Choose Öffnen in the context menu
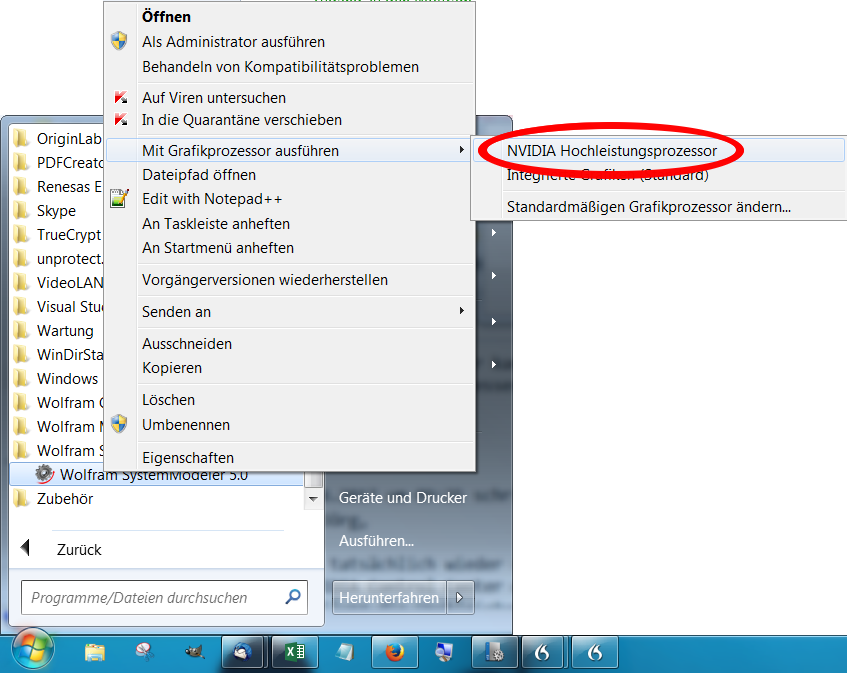847x673 pixels. (x=166, y=17)
